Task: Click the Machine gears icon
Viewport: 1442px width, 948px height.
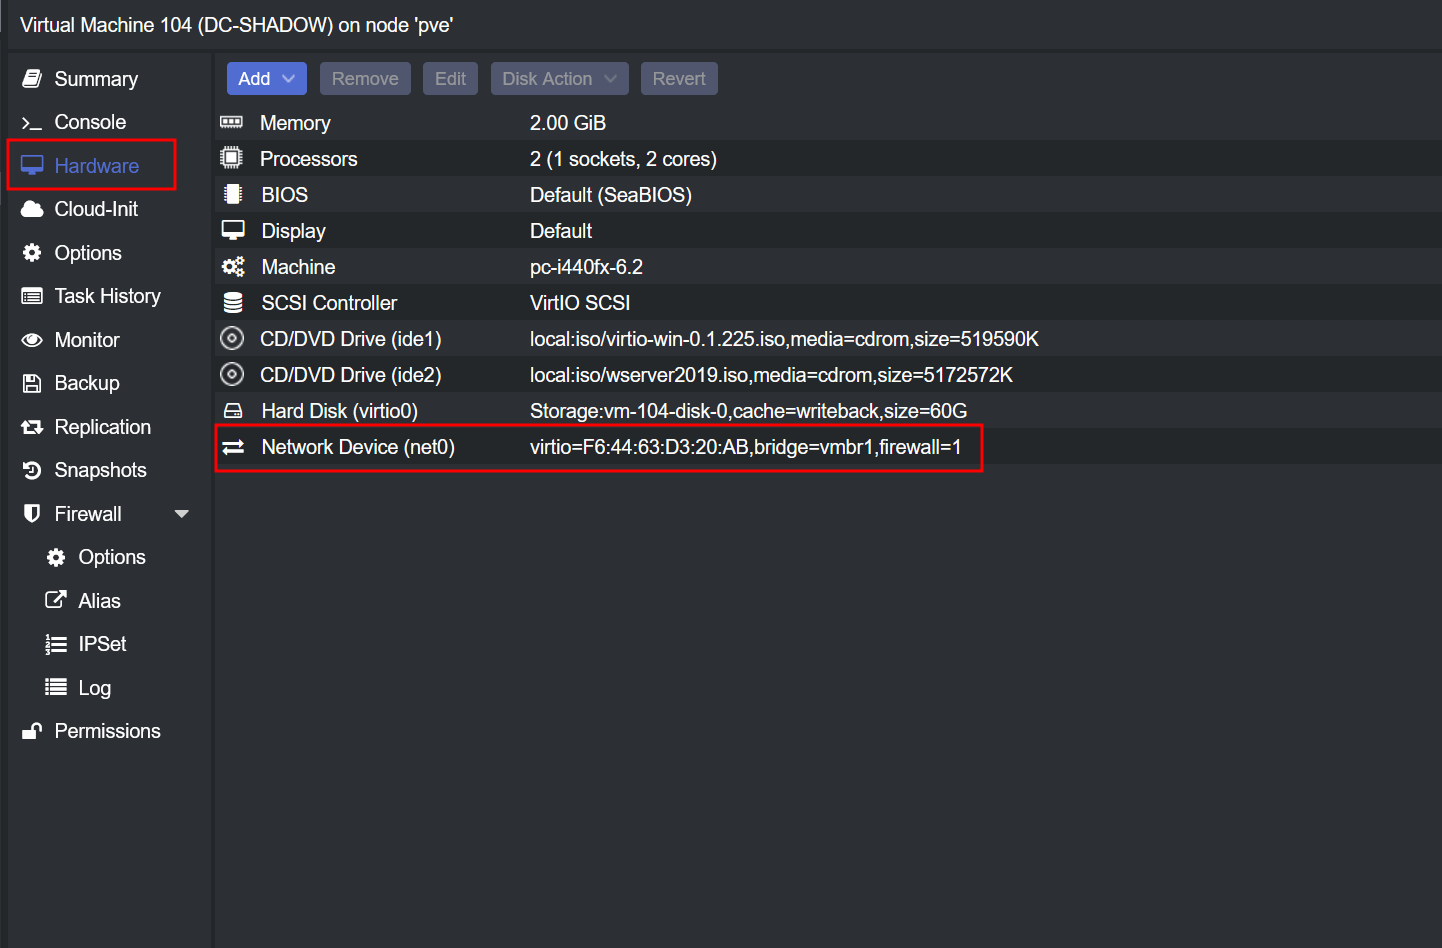Action: pos(233,267)
